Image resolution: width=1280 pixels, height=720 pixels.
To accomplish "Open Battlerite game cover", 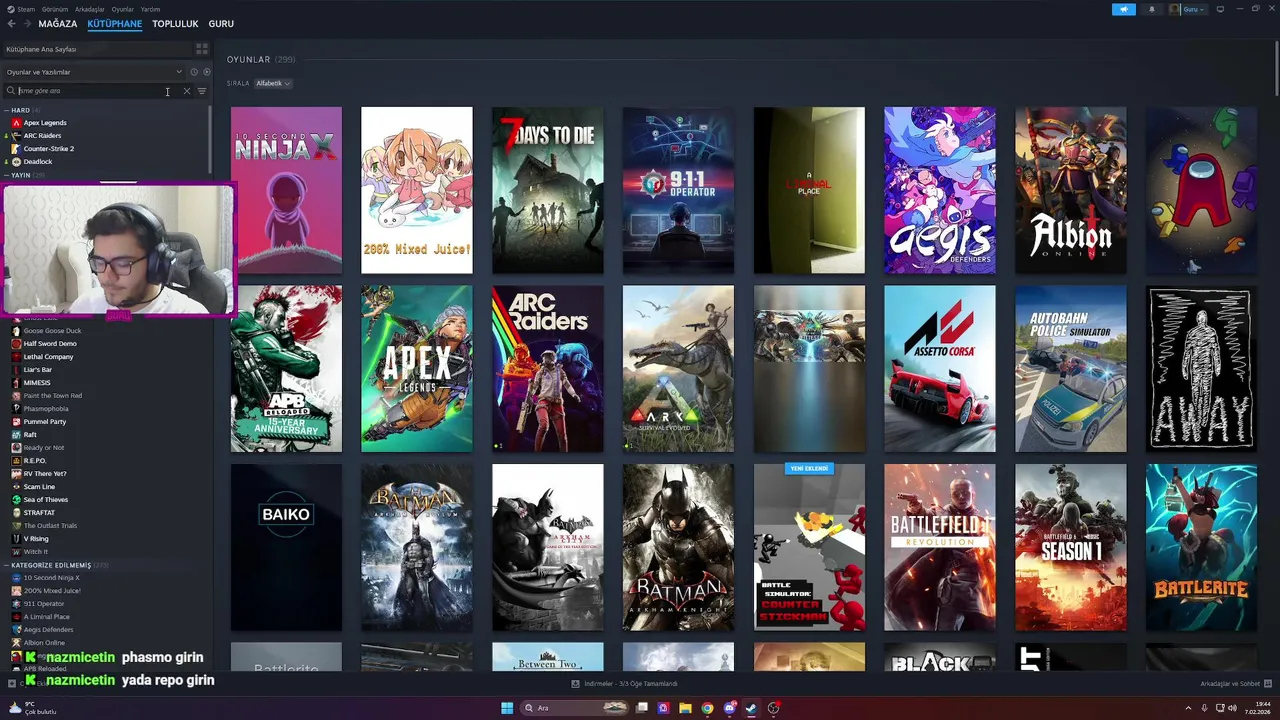I will point(1201,547).
